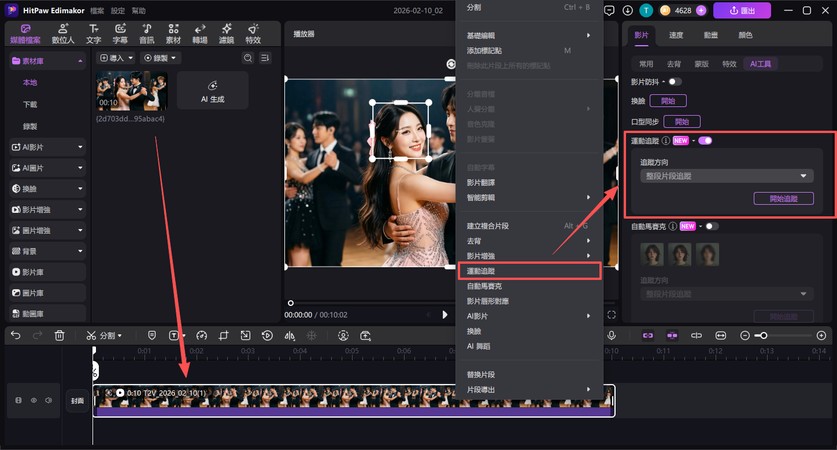This screenshot has height=450, width=837.
Task: Disable the 運動追蹤 motion tracking switch
Action: (705, 141)
